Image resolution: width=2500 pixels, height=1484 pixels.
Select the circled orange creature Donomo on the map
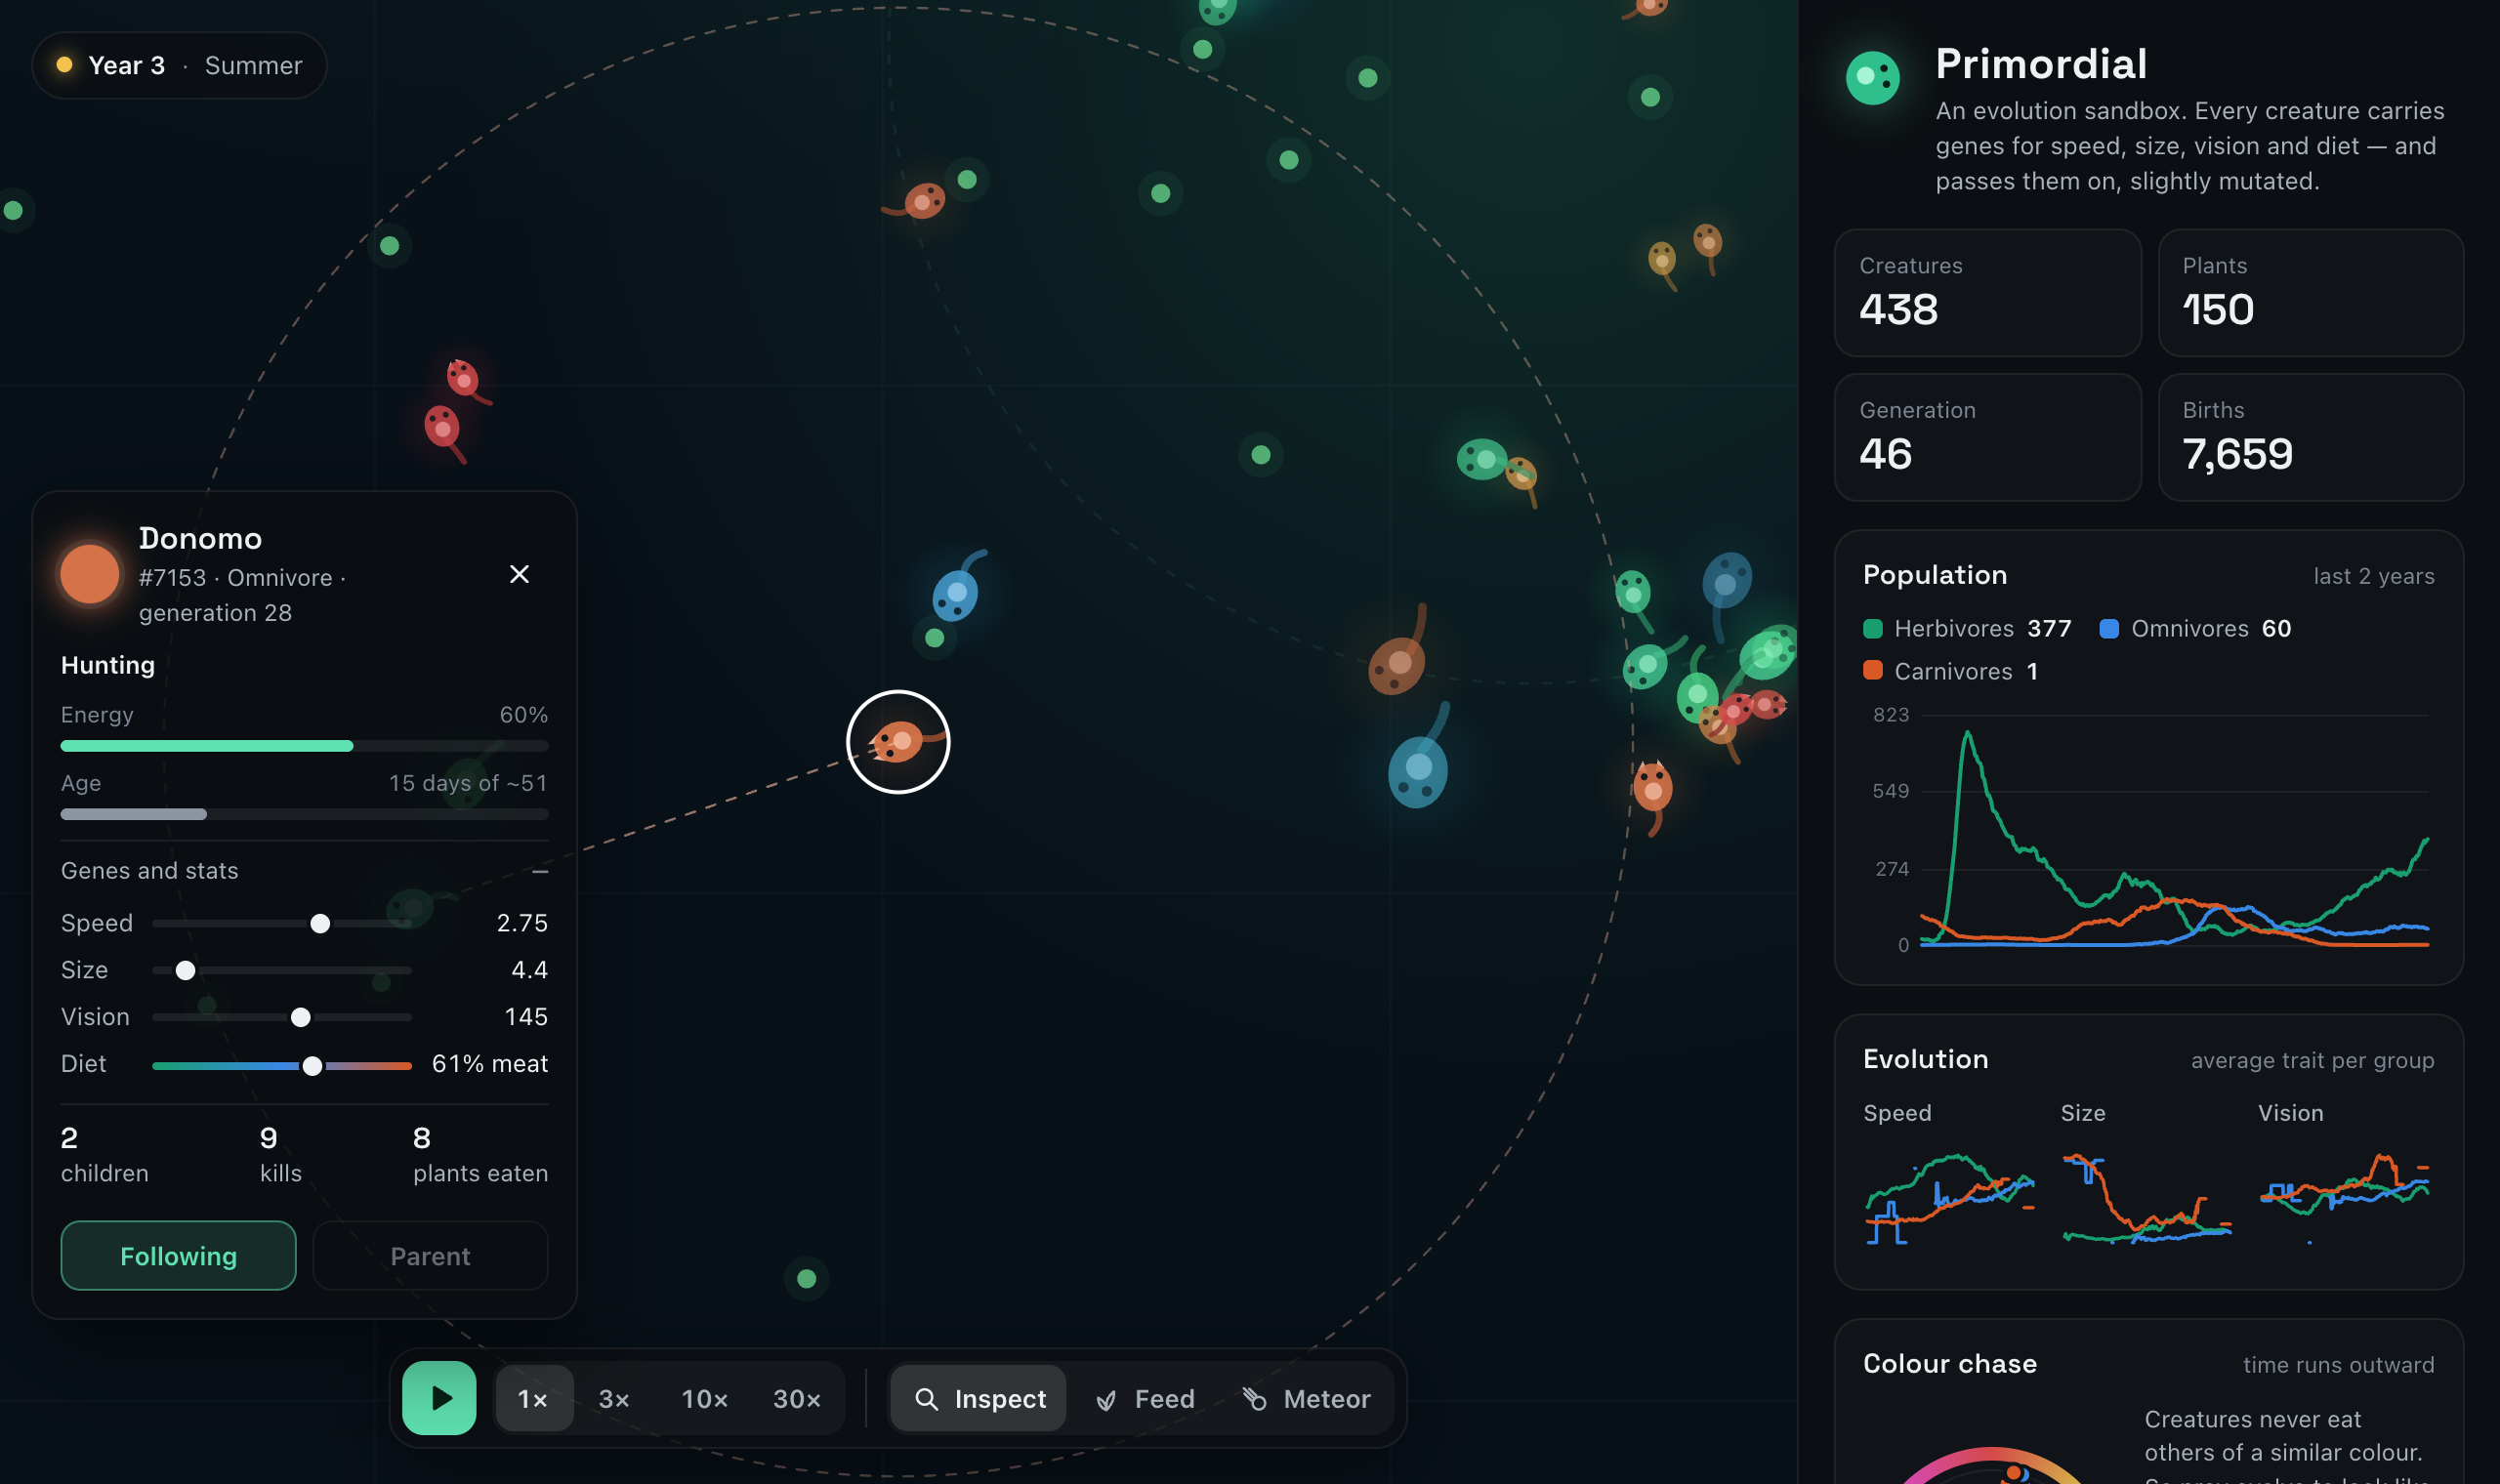click(x=898, y=742)
